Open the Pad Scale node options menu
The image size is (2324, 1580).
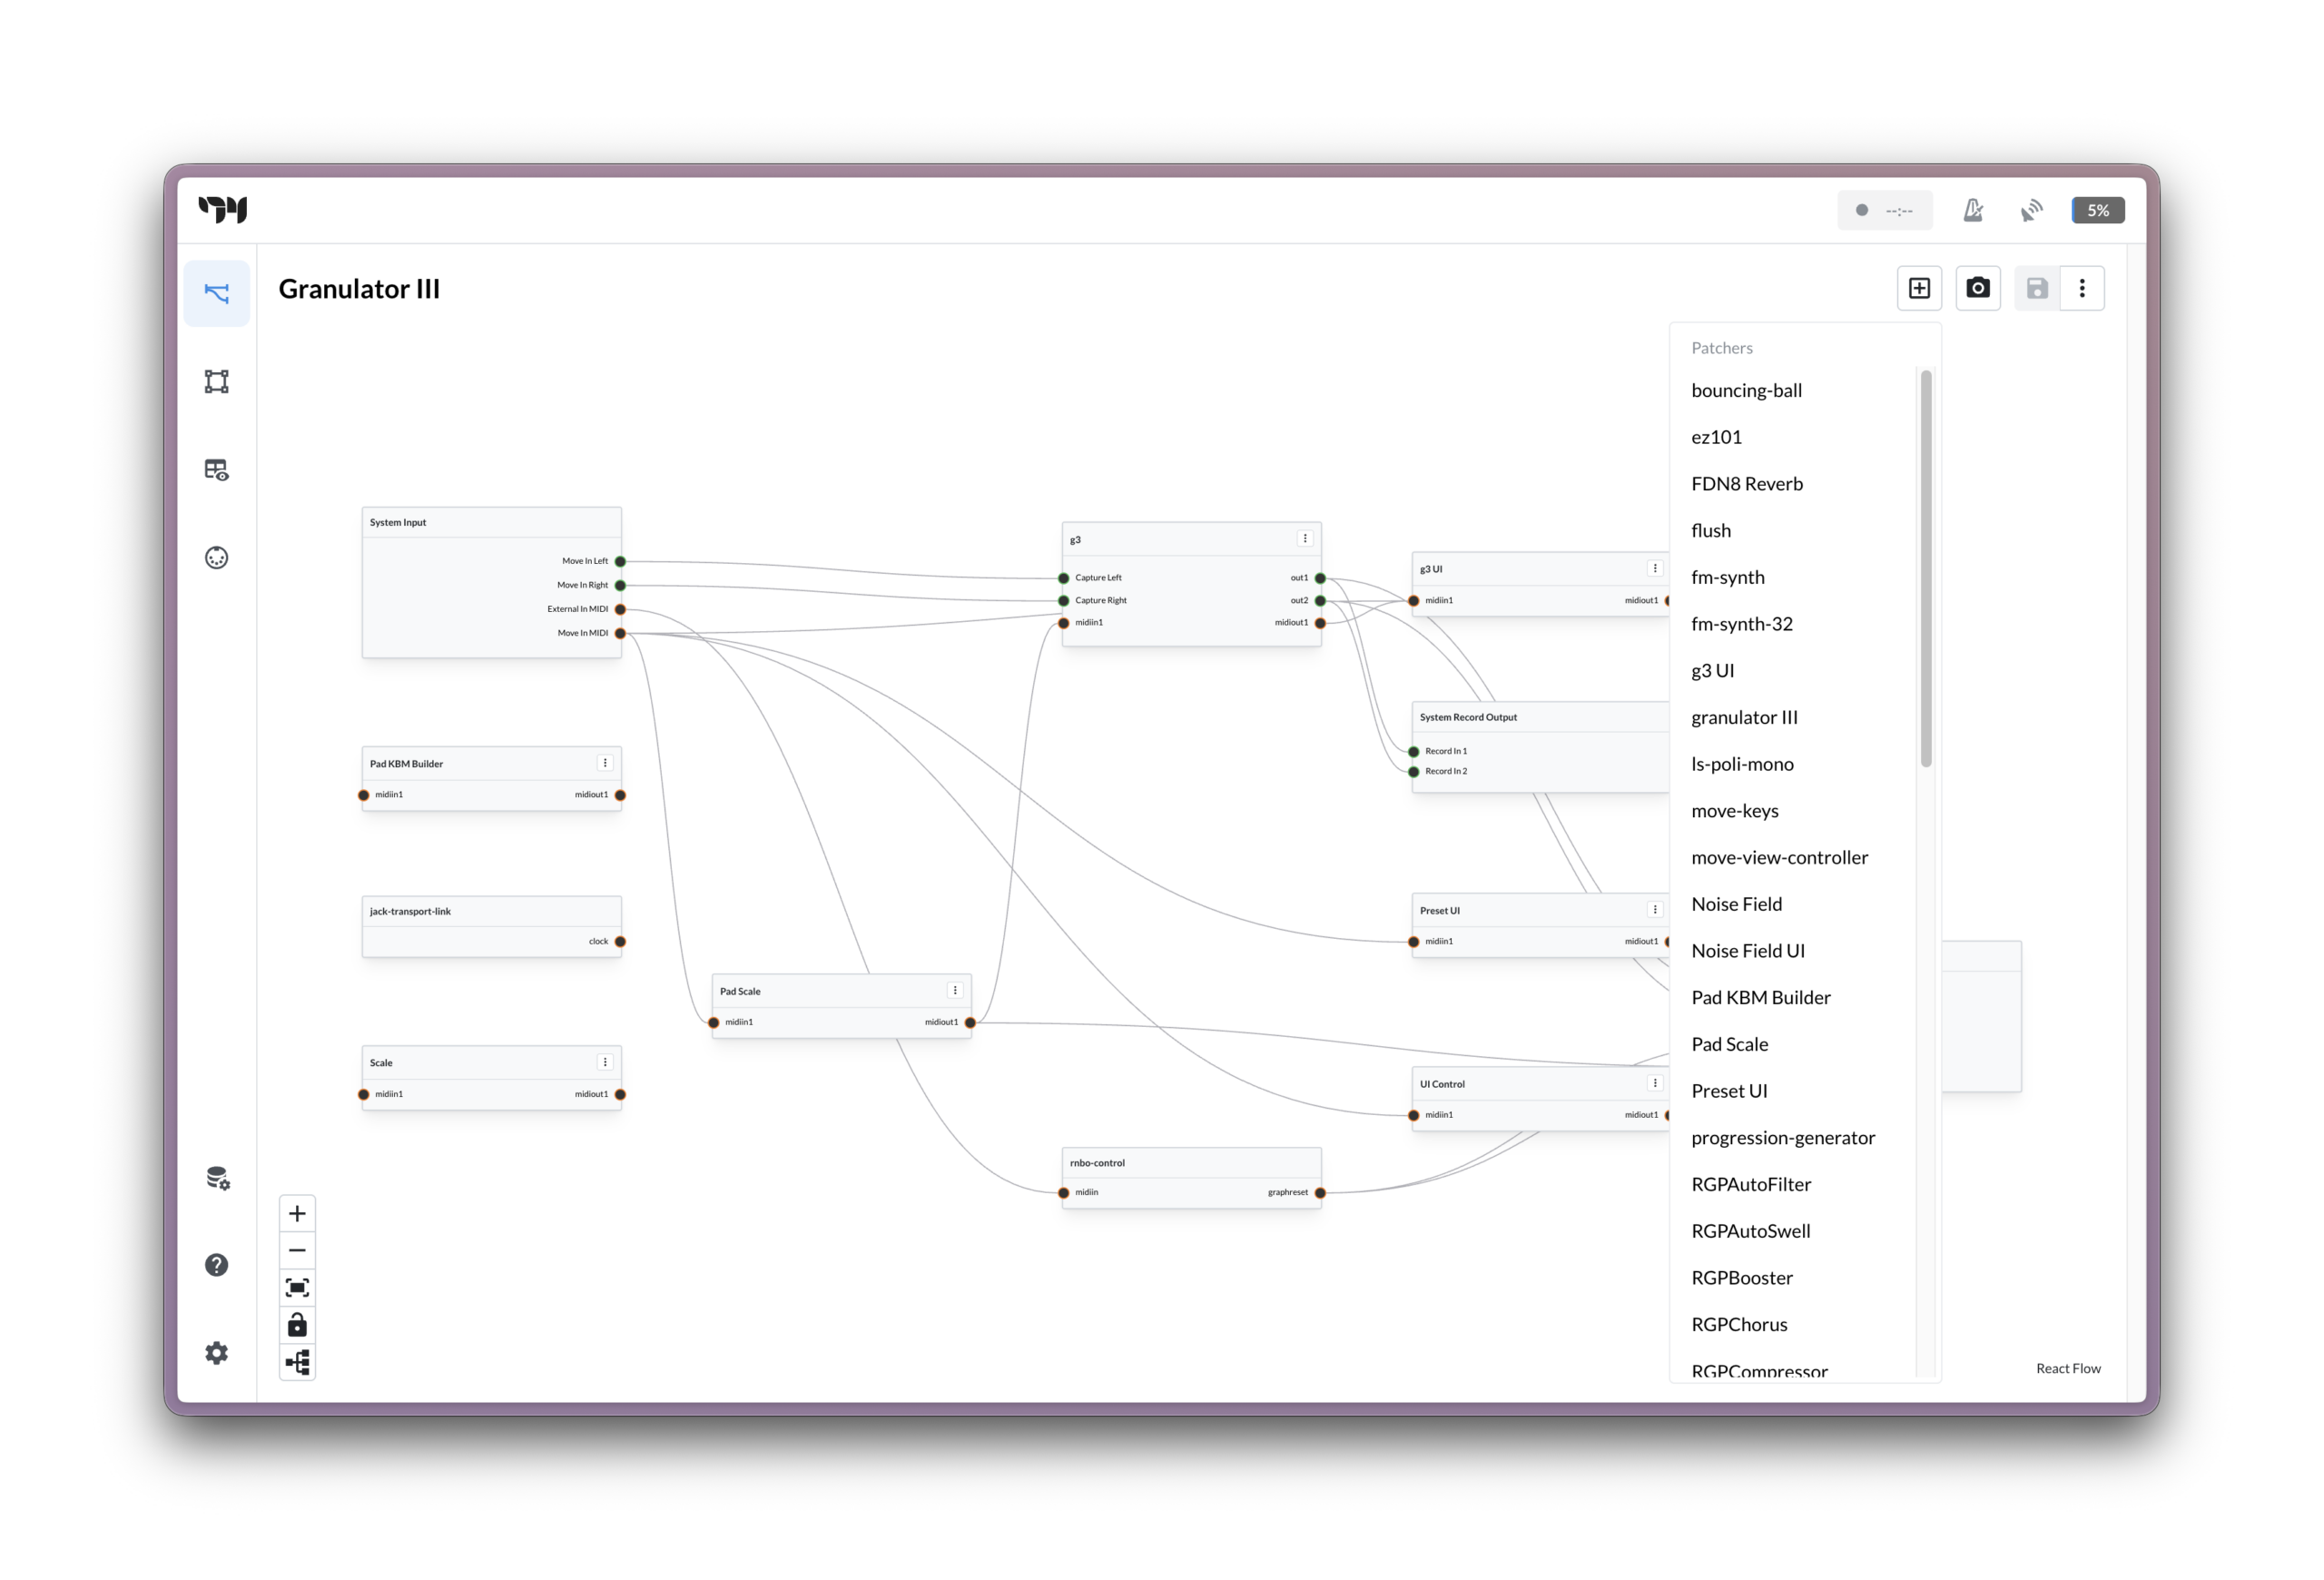[954, 990]
